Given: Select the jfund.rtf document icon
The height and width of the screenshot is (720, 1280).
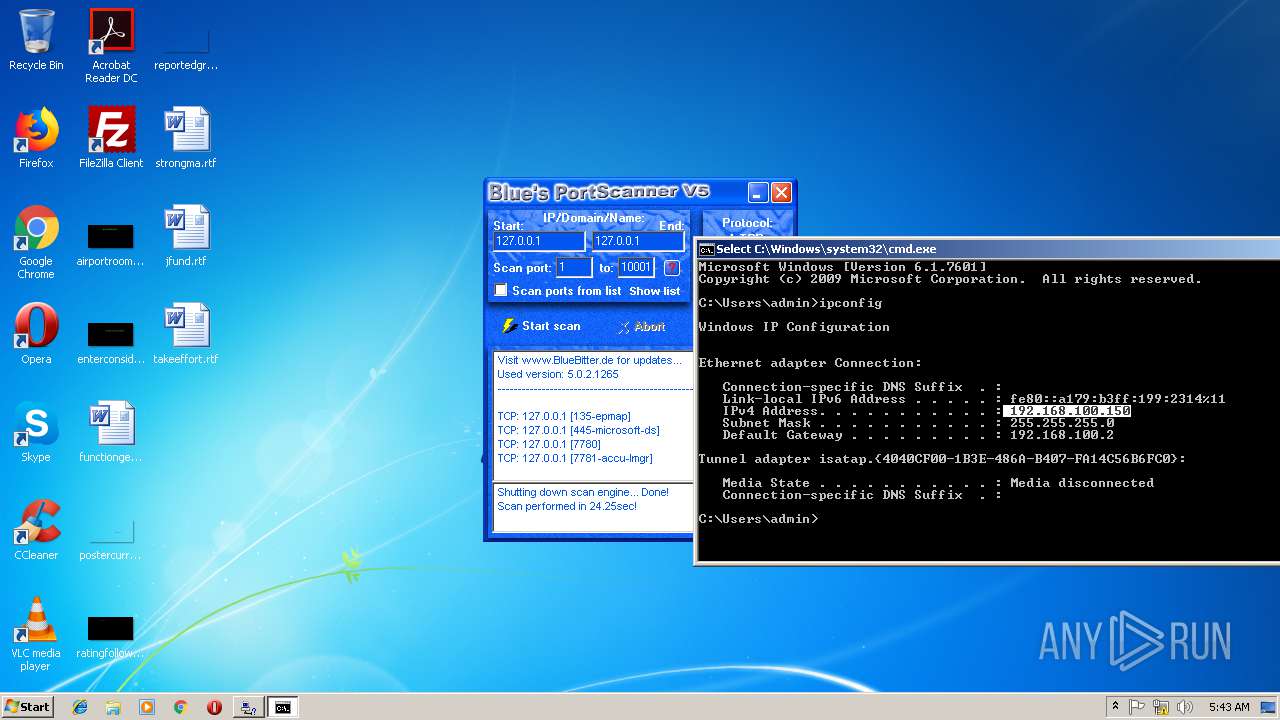Looking at the screenshot, I should (x=186, y=236).
